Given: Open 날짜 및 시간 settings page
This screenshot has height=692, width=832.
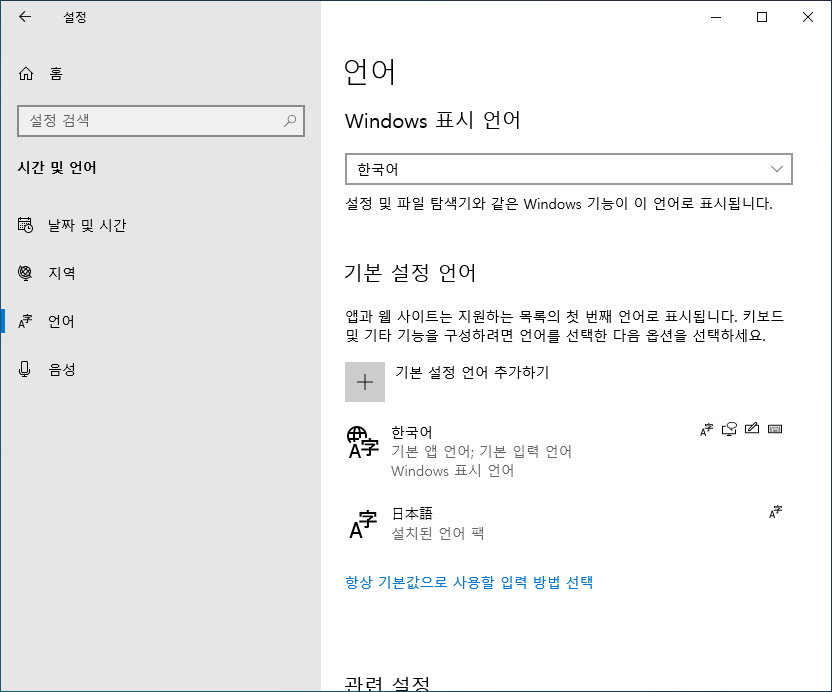Looking at the screenshot, I should [160, 225].
